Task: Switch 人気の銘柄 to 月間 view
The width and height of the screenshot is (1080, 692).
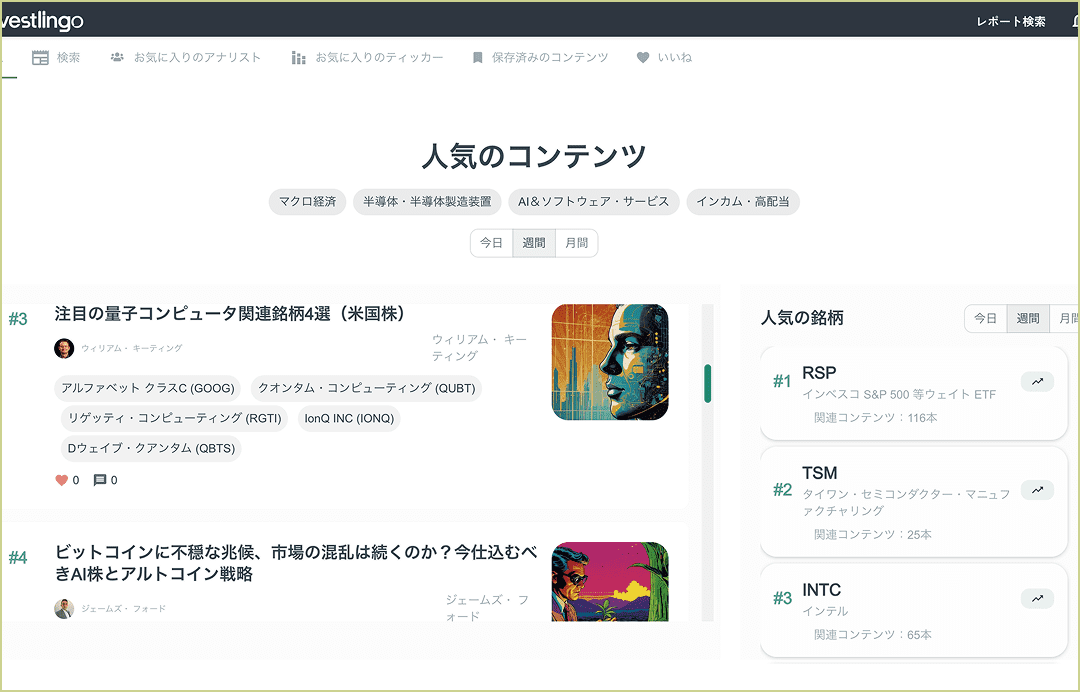Action: pos(1068,318)
